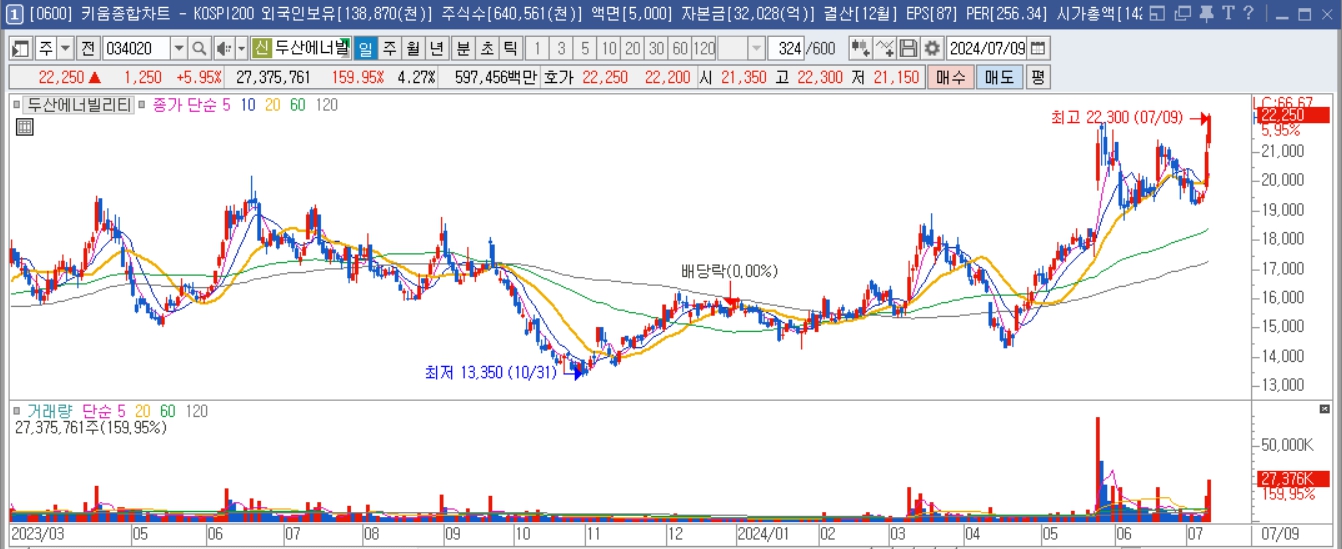Open the disabled interval dropdown after 120
This screenshot has height=549, width=1342.
click(x=757, y=49)
